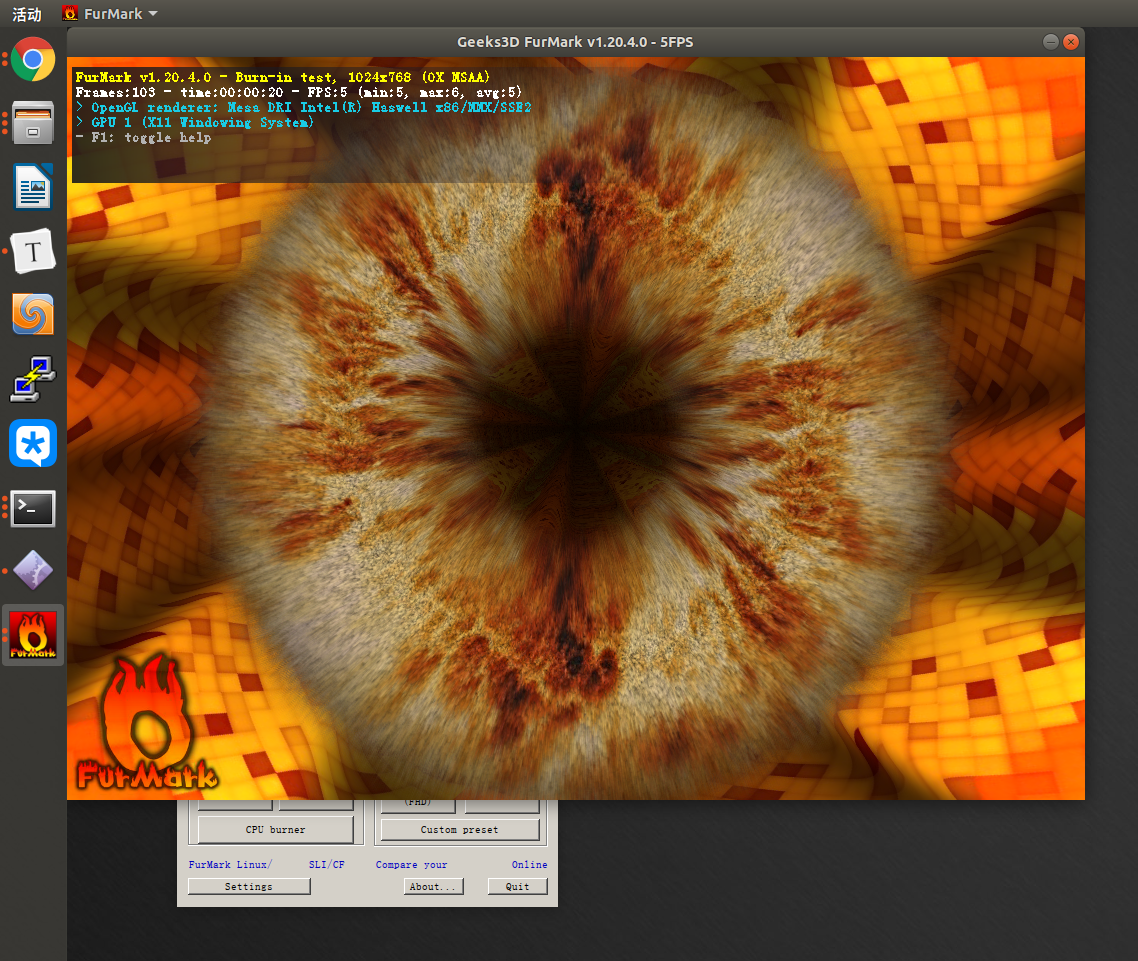Viewport: 1138px width, 961px height.
Task: Open the Activities (活动) menu
Action: 24,13
